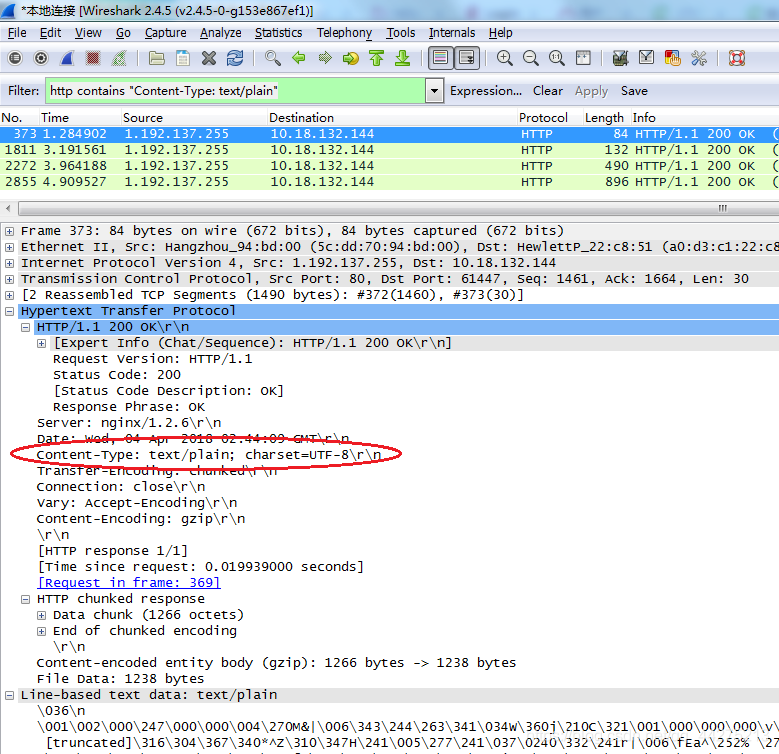Viewport: 779px width, 754px height.
Task: Open the Edit menu
Action: (x=50, y=33)
